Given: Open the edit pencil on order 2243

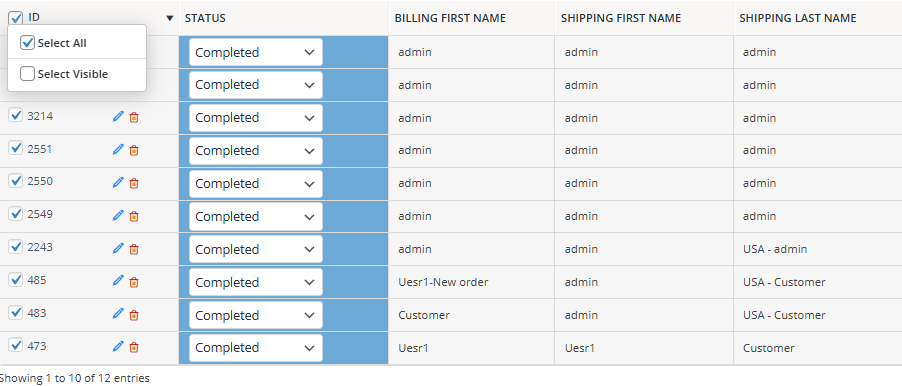Looking at the screenshot, I should pyautogui.click(x=118, y=249).
